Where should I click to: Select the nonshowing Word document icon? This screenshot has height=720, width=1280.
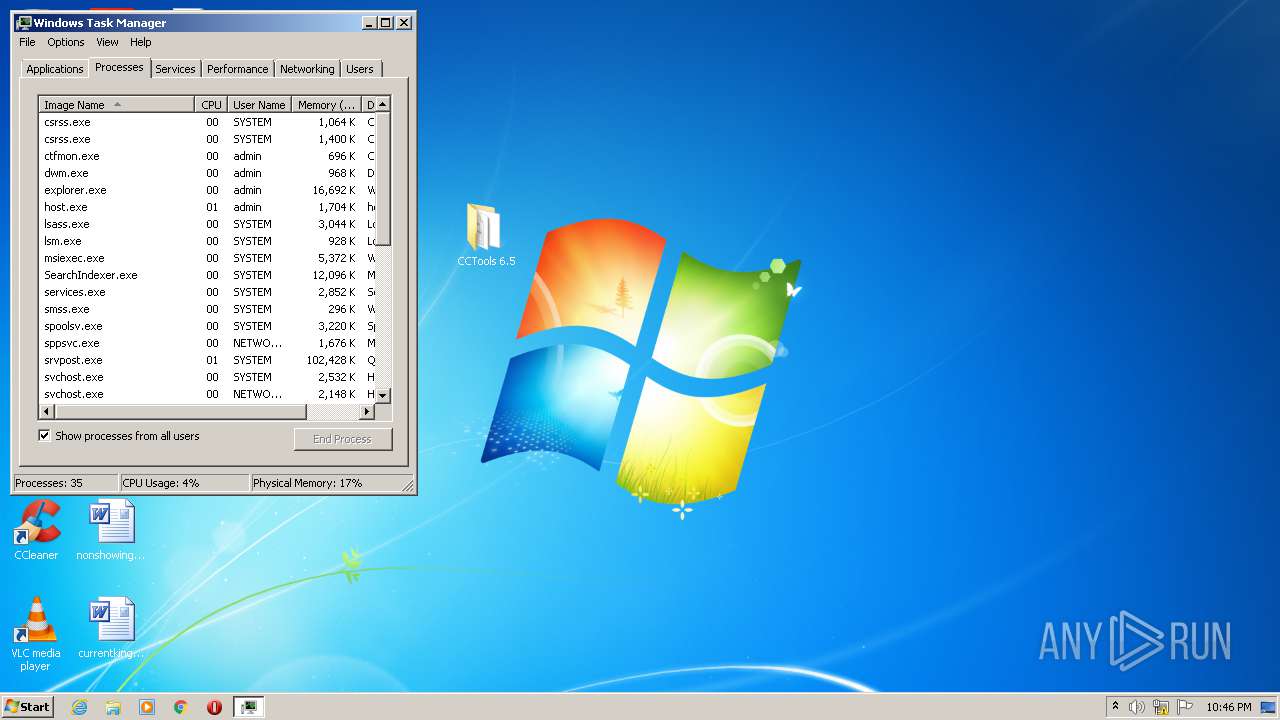tap(110, 530)
